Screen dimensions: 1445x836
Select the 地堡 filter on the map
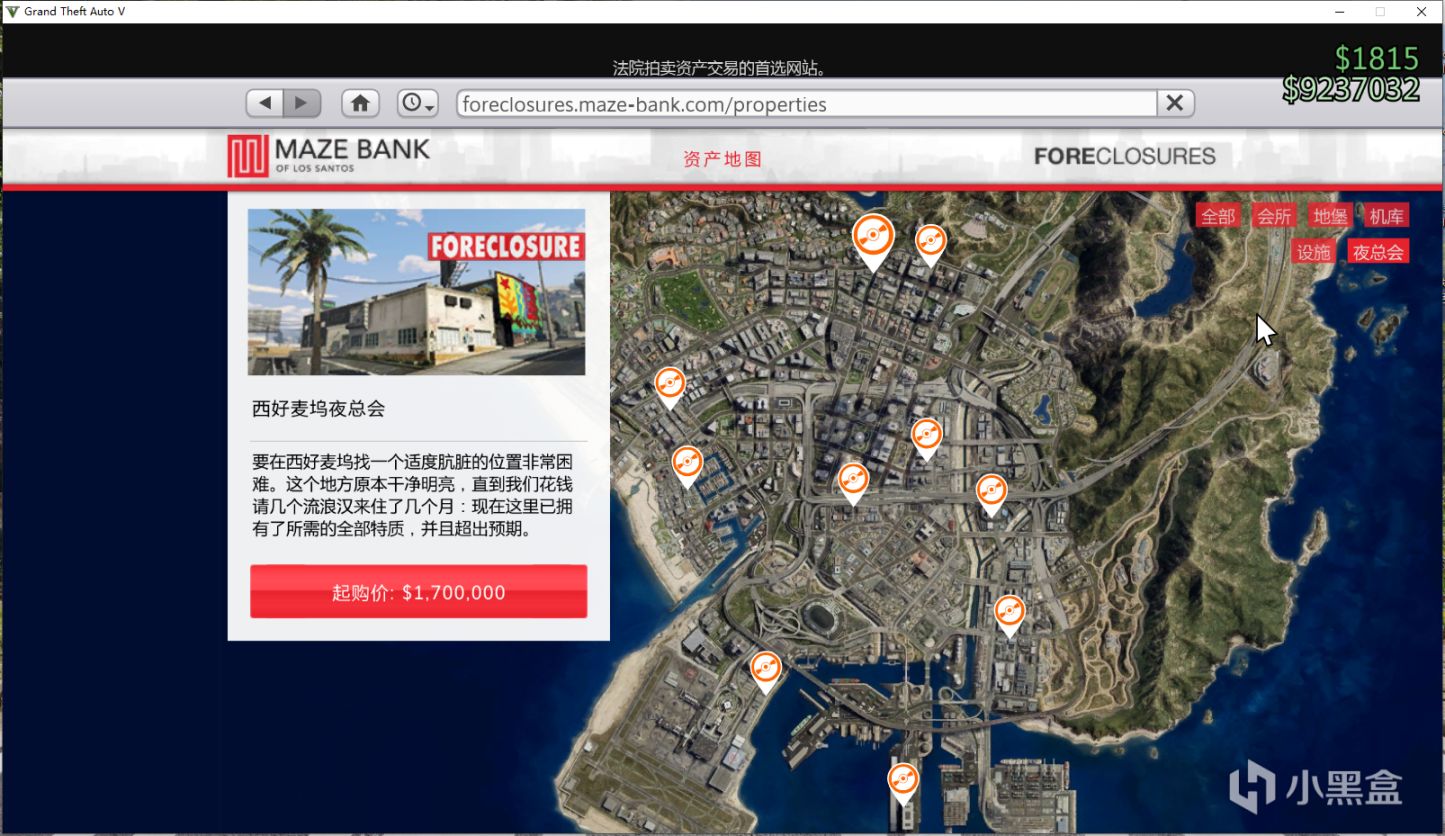coord(1330,216)
